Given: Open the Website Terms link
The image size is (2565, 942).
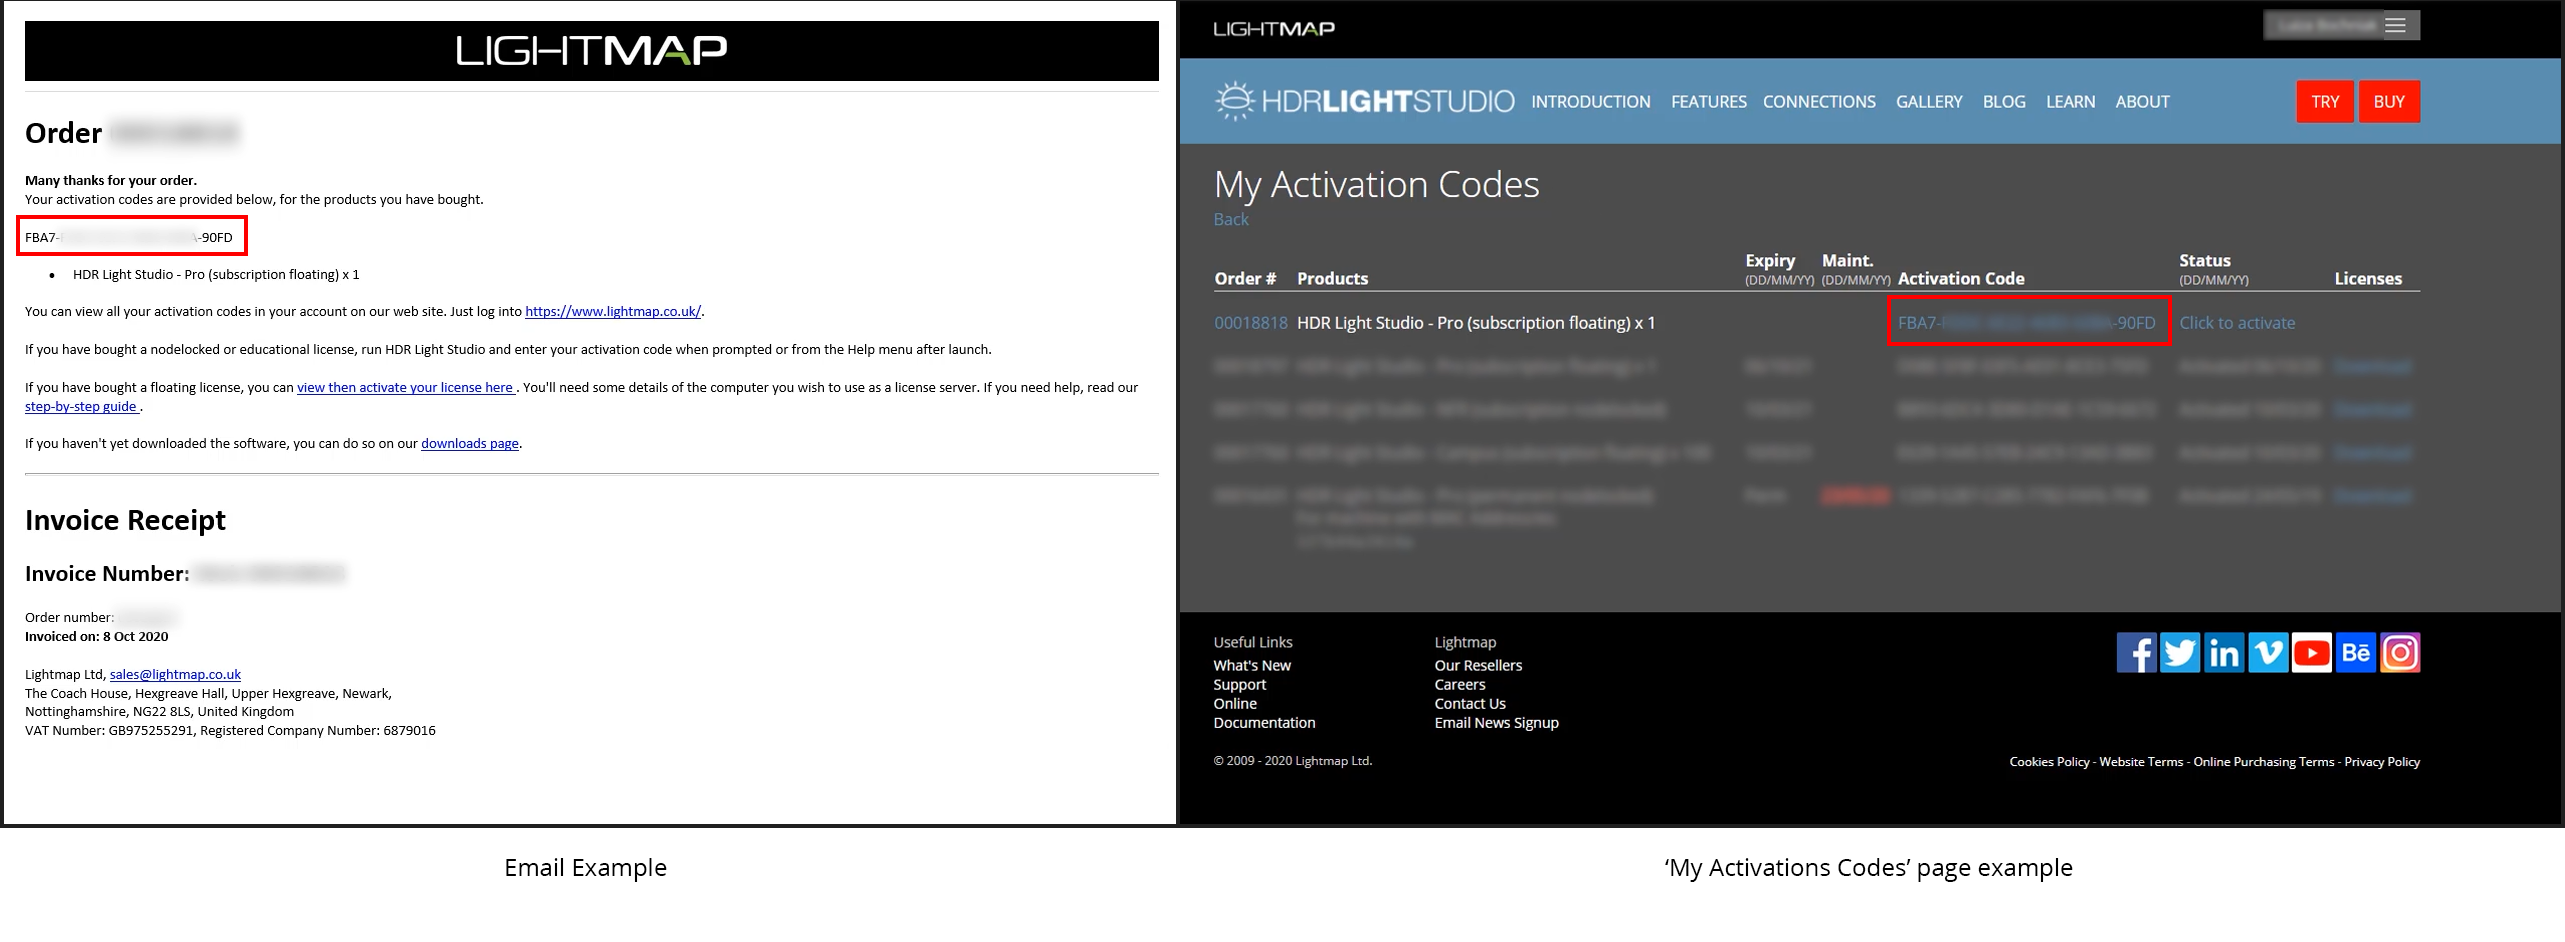Looking at the screenshot, I should click(x=2141, y=762).
